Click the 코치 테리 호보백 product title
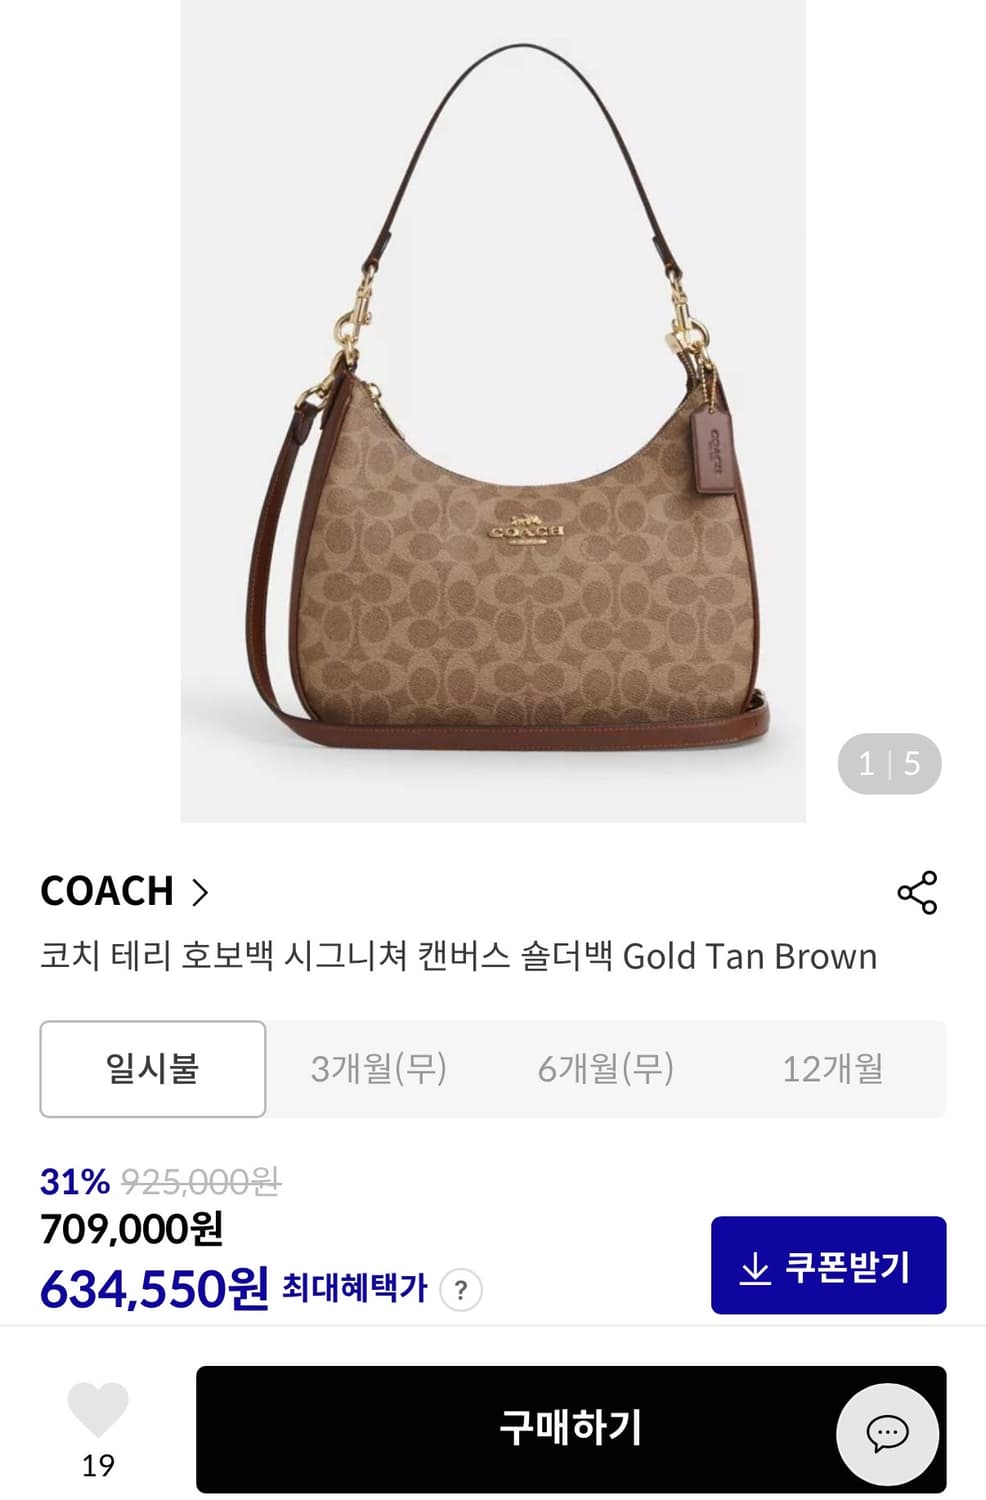The image size is (986, 1500). tap(459, 956)
